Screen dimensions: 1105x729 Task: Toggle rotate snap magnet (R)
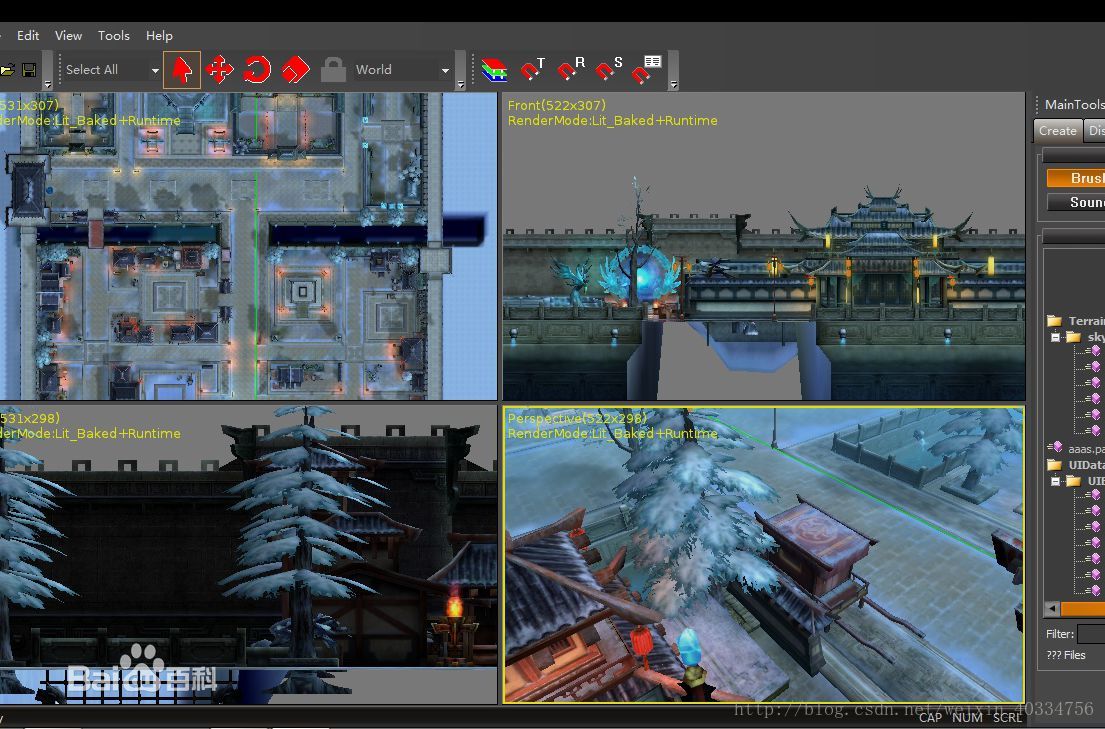tap(570, 70)
